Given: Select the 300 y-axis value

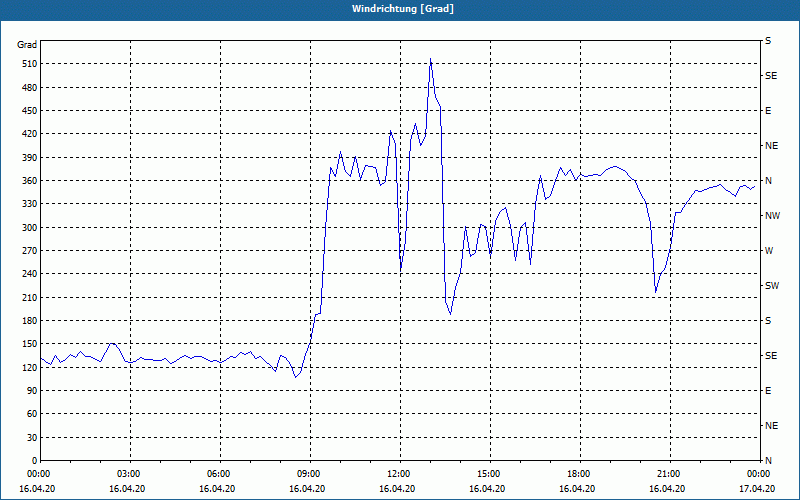Looking at the screenshot, I should pyautogui.click(x=30, y=228).
